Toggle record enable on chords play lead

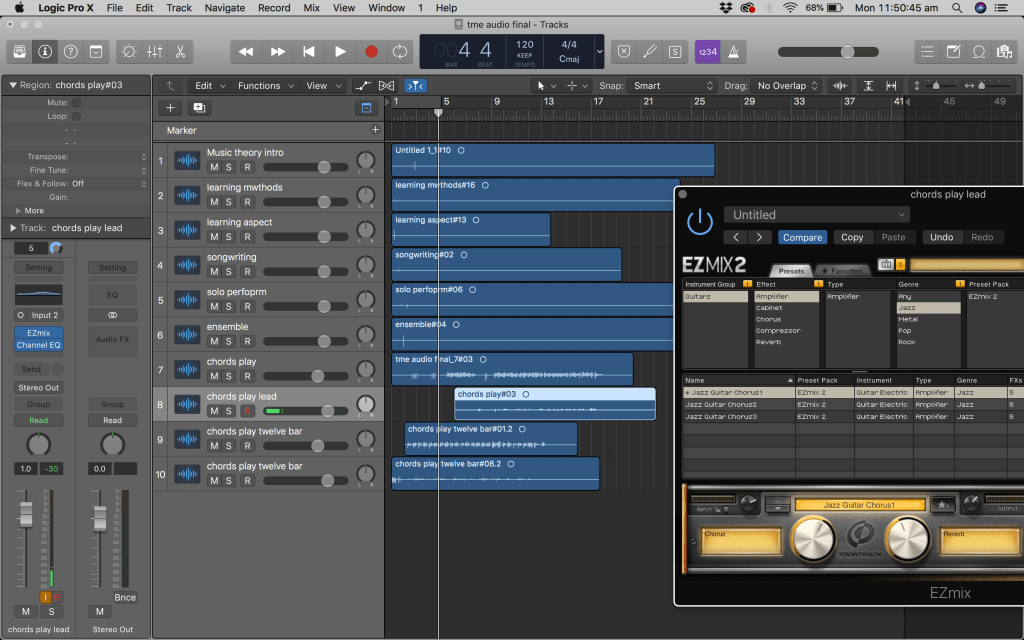click(x=246, y=411)
